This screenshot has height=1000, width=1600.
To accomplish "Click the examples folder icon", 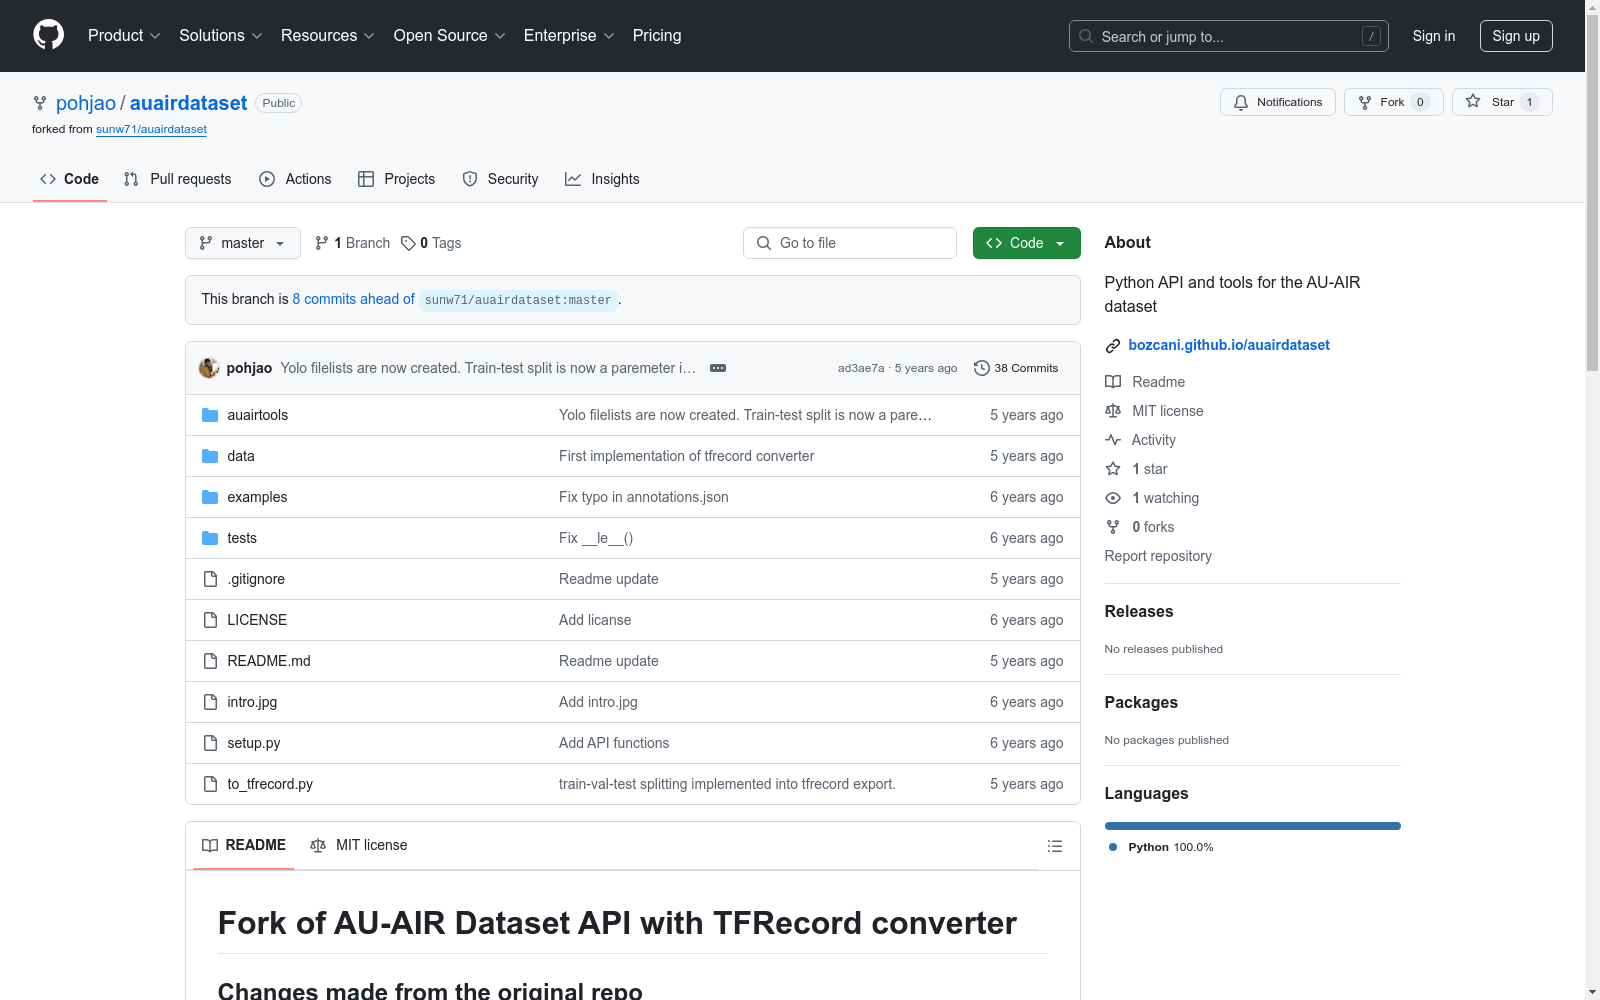I will point(210,497).
